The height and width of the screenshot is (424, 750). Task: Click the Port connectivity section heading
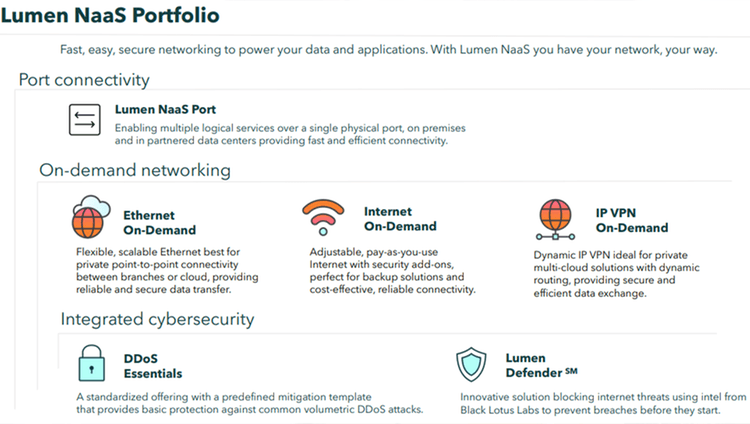[84, 79]
